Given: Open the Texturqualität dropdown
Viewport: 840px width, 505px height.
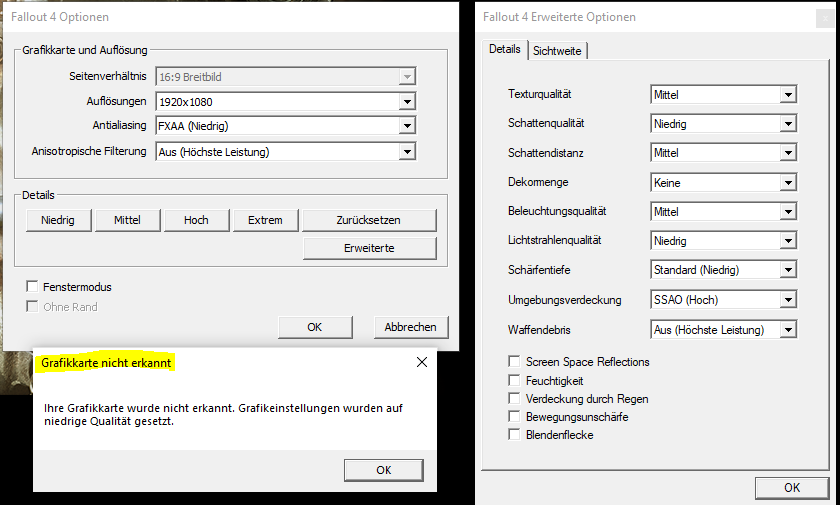Looking at the screenshot, I should pos(723,95).
